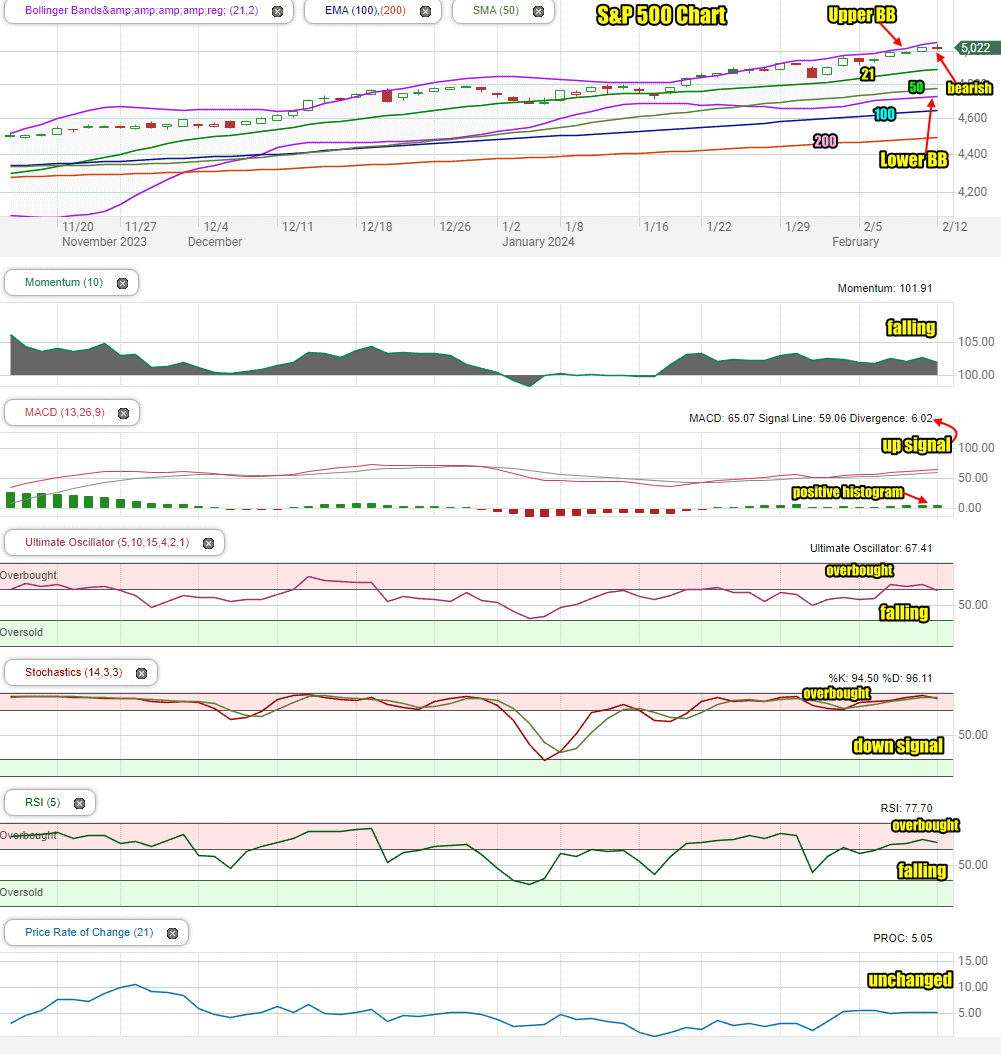The width and height of the screenshot is (1001, 1054).
Task: Click the current price tag 5,022
Action: point(976,48)
